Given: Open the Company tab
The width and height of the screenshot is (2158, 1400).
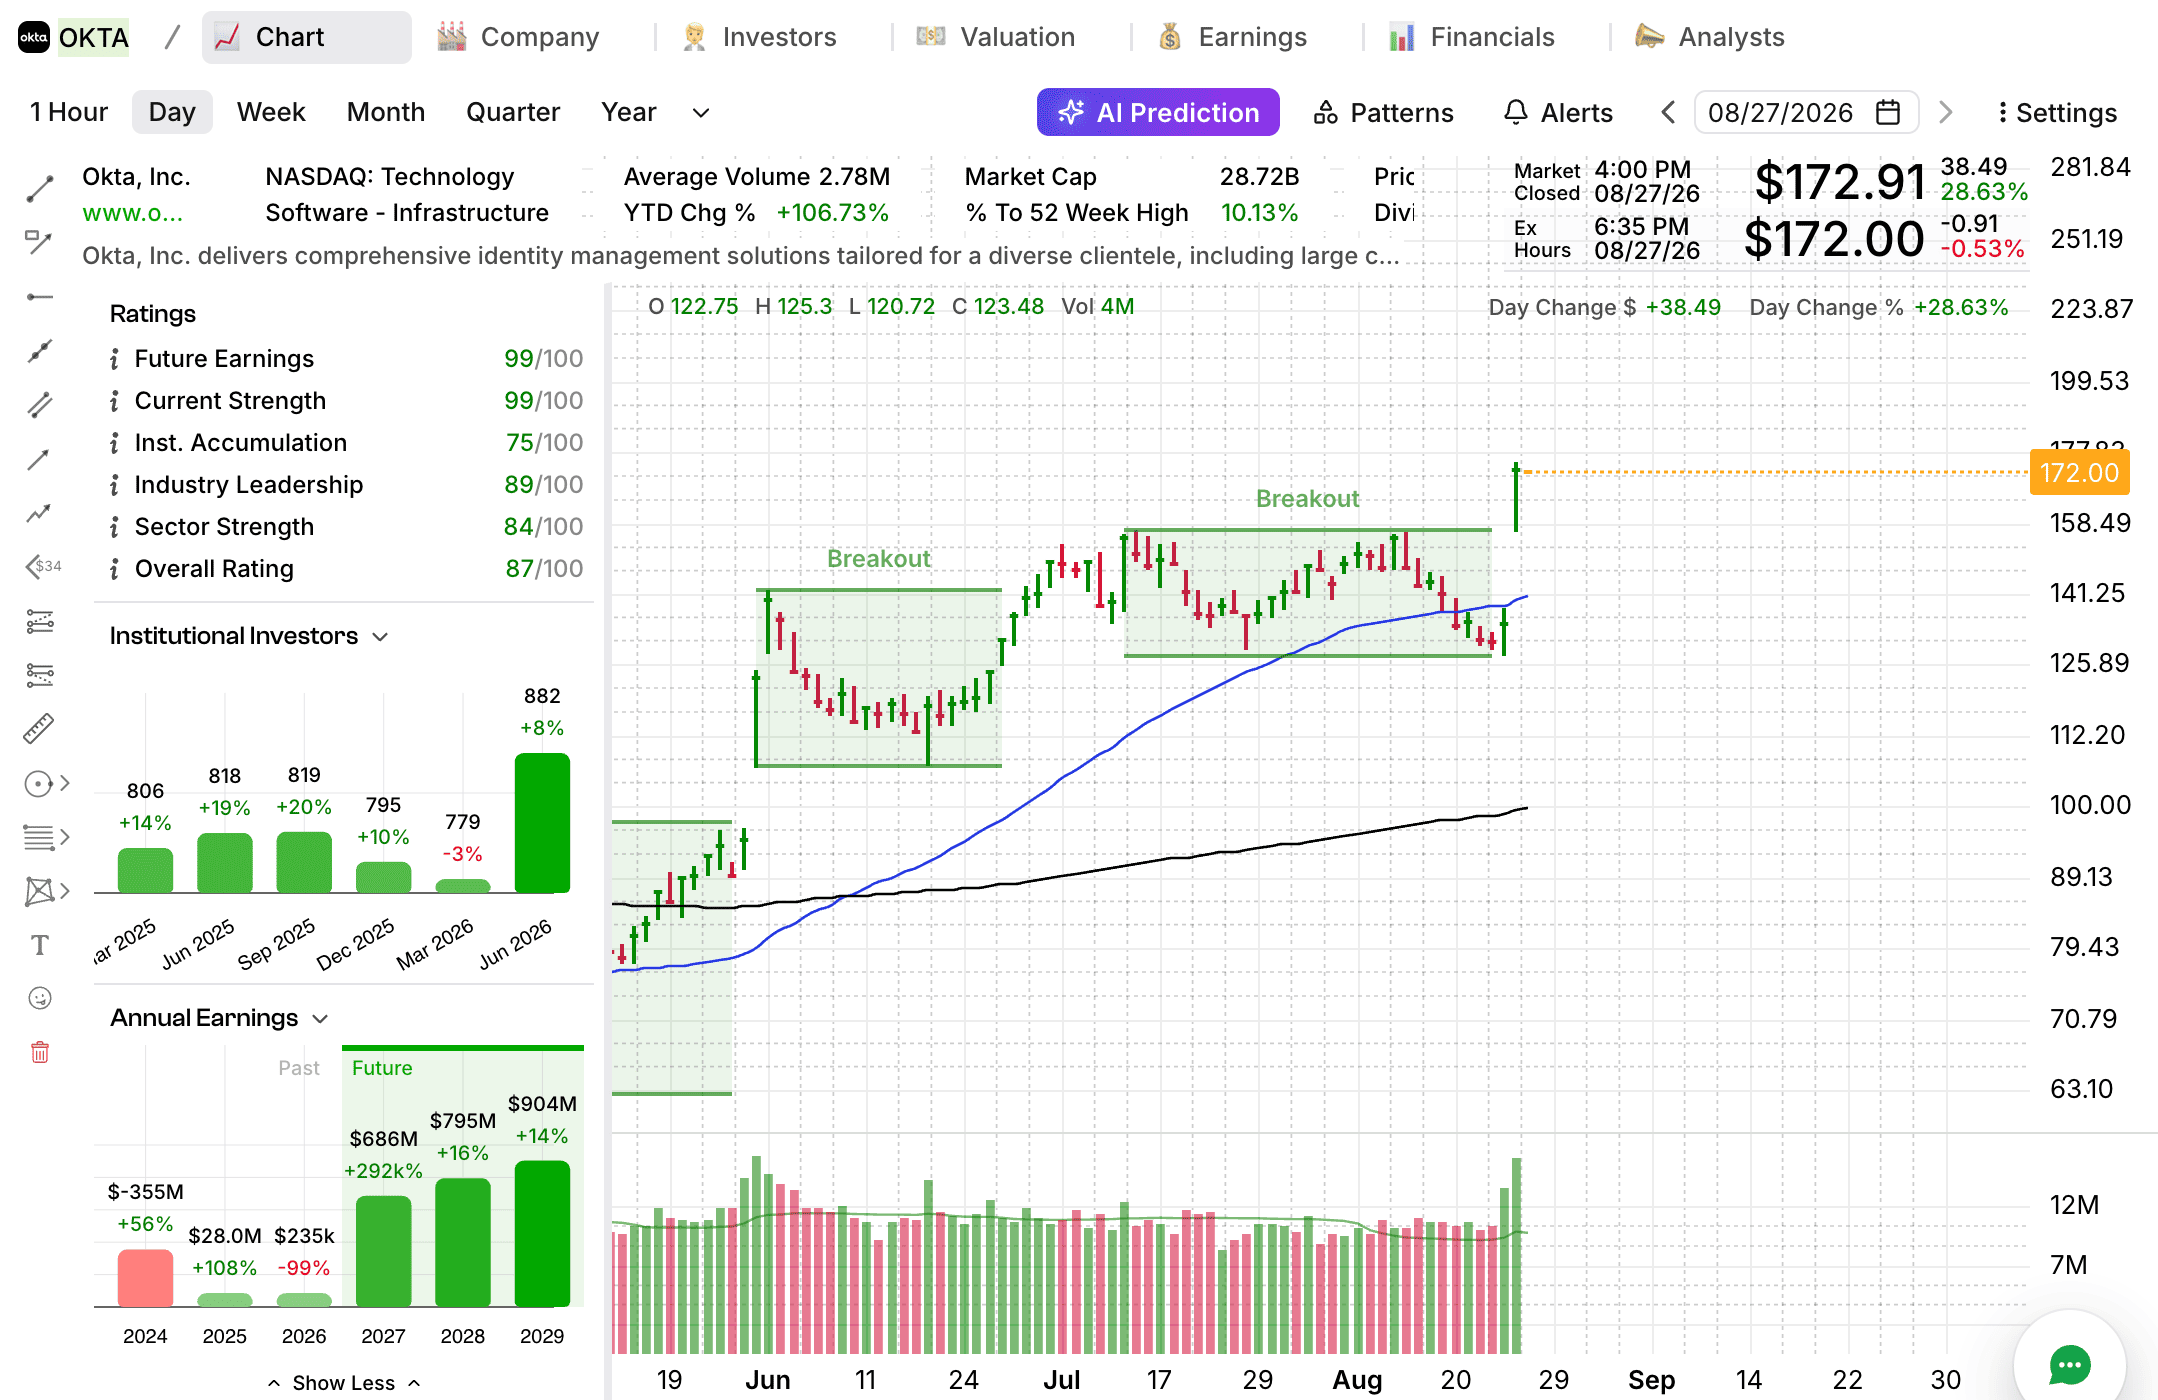Looking at the screenshot, I should [518, 37].
